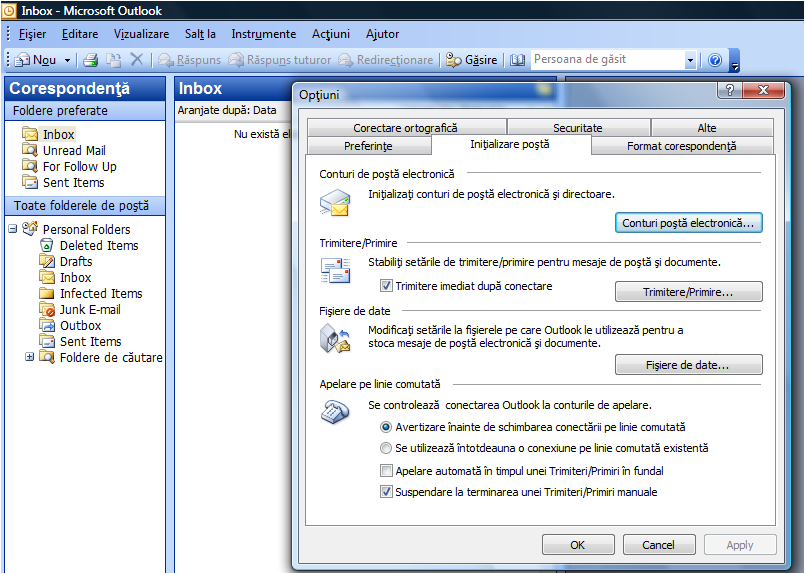Click the Răspuns reply toolbar button
The width and height of the screenshot is (805, 574).
point(189,60)
